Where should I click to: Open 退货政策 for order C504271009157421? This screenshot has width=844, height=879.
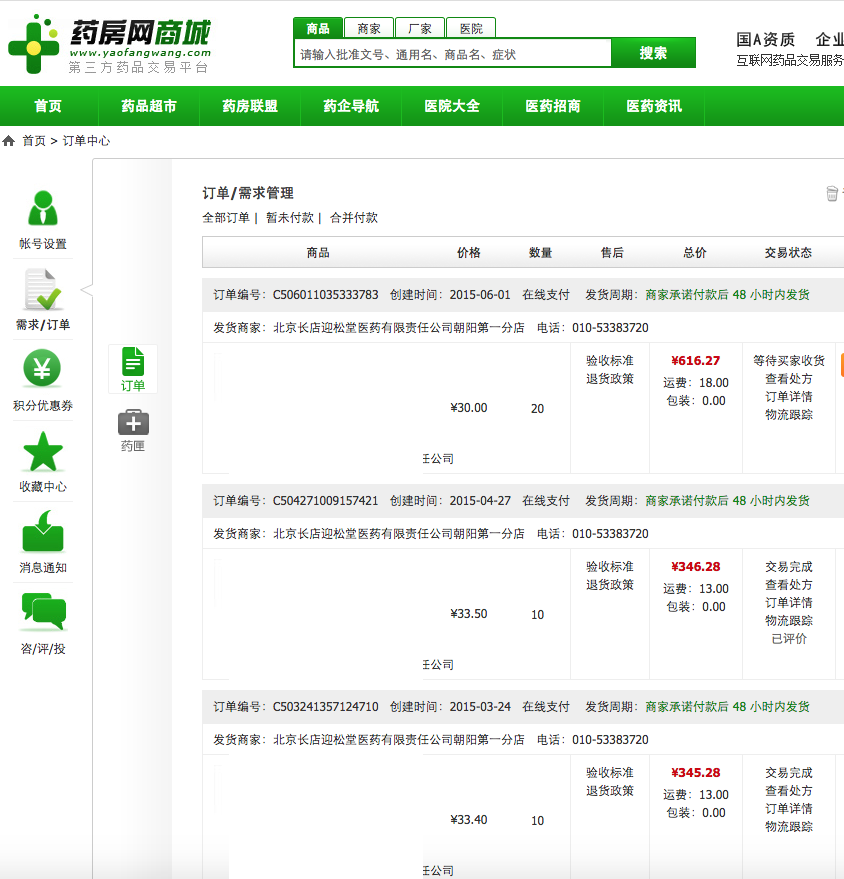pyautogui.click(x=610, y=584)
